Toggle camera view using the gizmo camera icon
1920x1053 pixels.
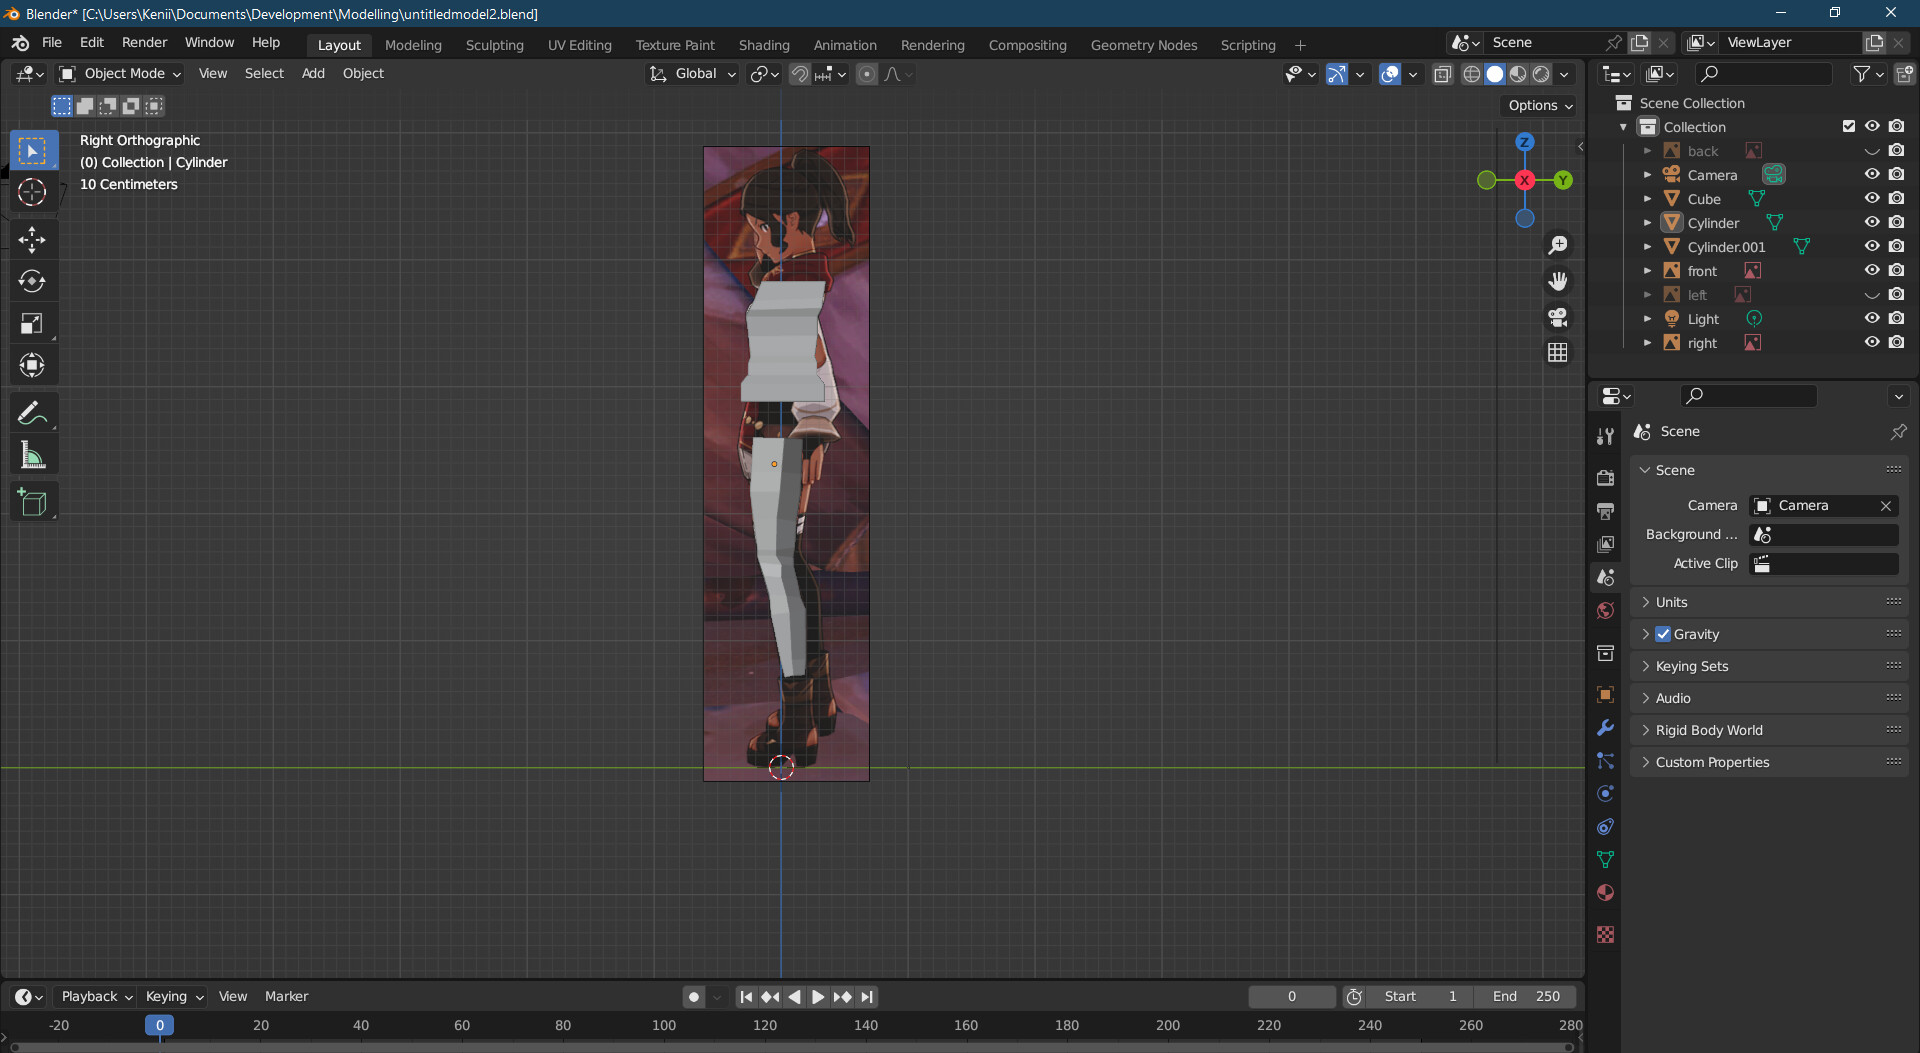click(x=1557, y=317)
